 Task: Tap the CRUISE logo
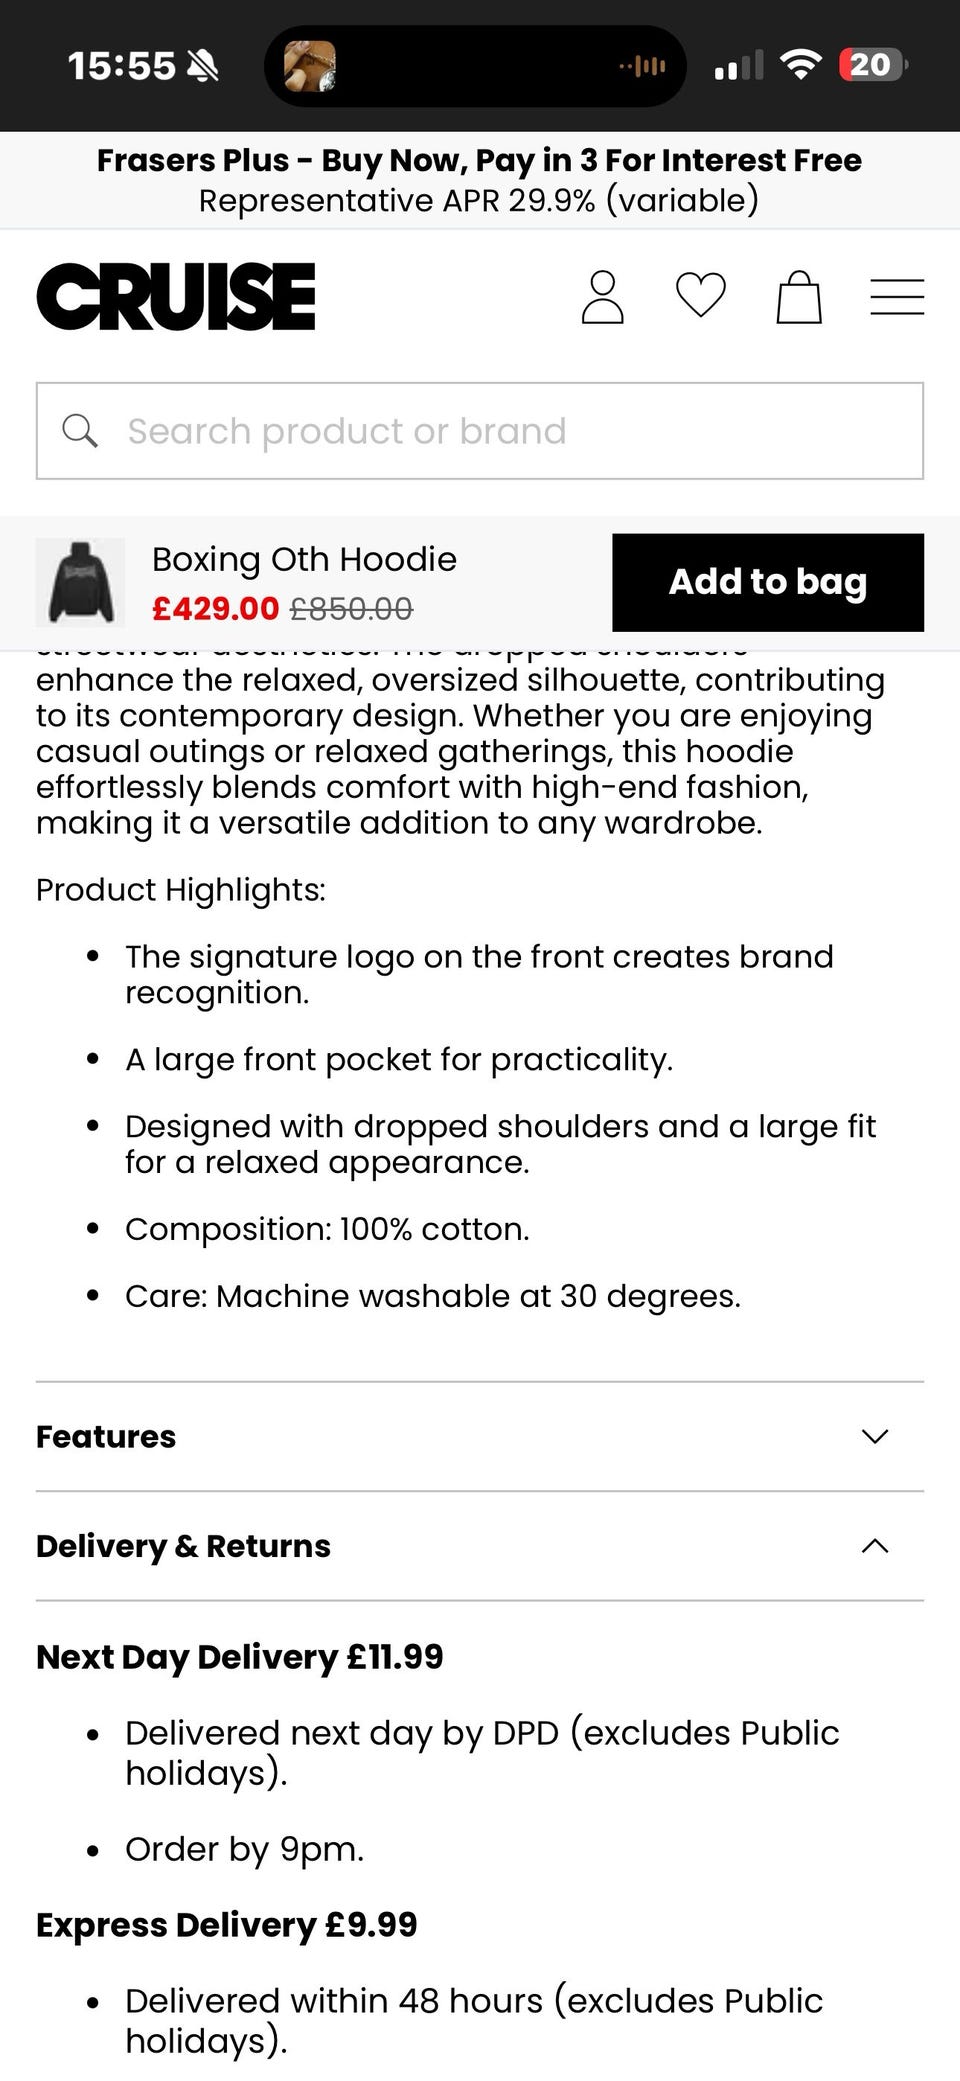point(176,297)
